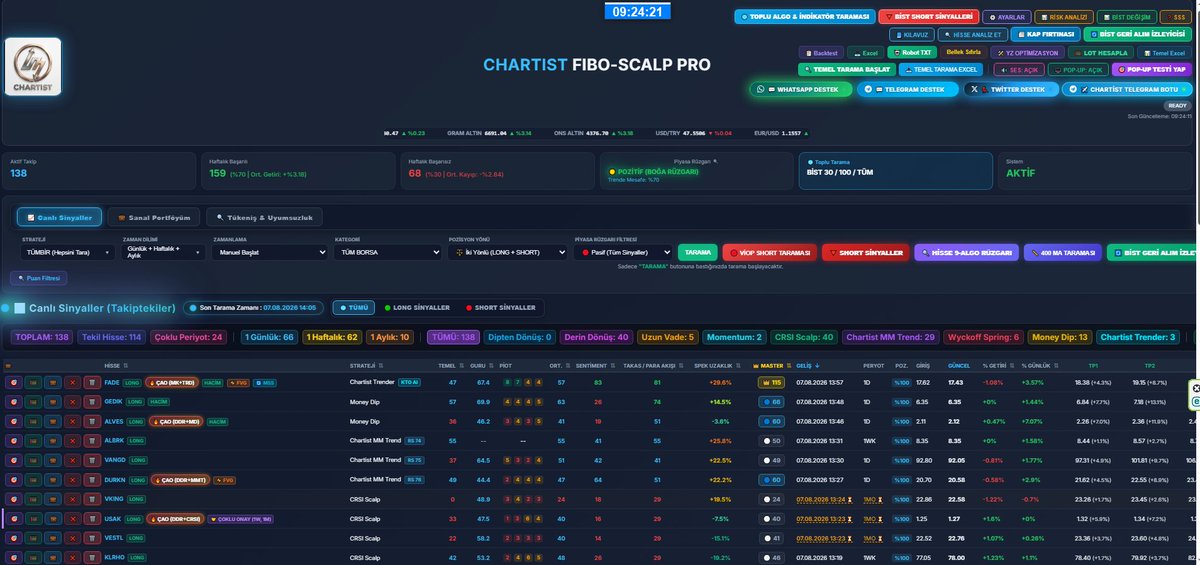Open Twitter Destek support

(1010, 89)
